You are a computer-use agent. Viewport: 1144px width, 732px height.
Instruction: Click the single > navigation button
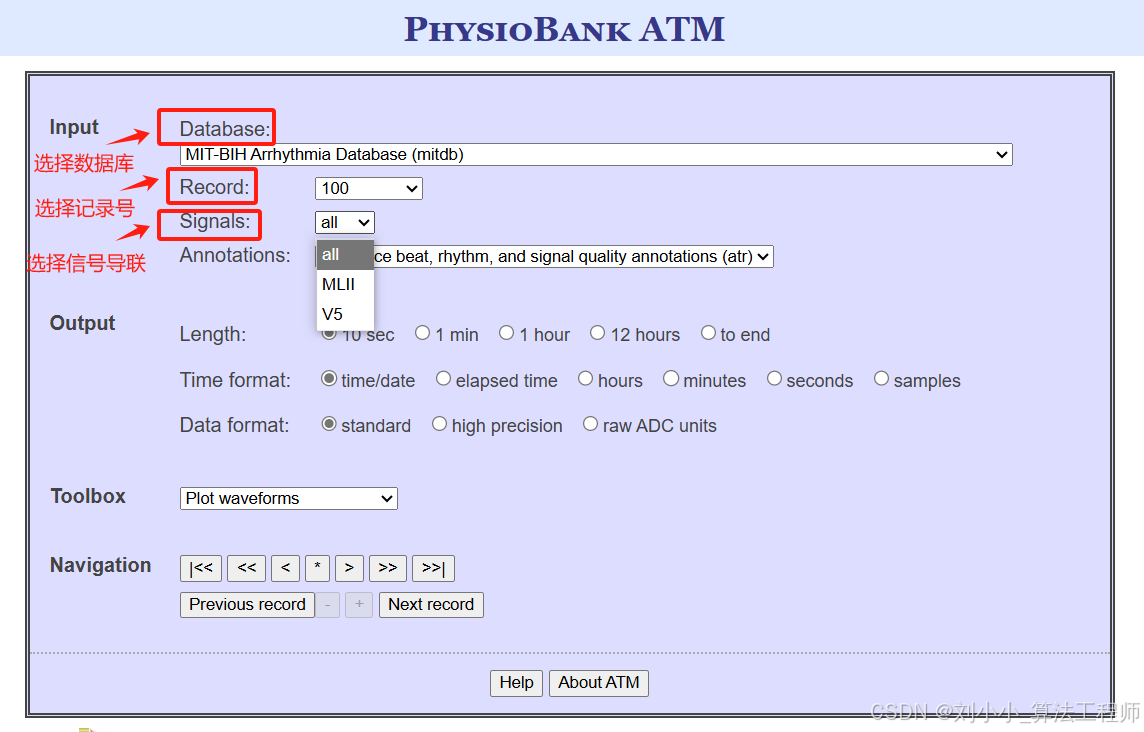(x=349, y=569)
